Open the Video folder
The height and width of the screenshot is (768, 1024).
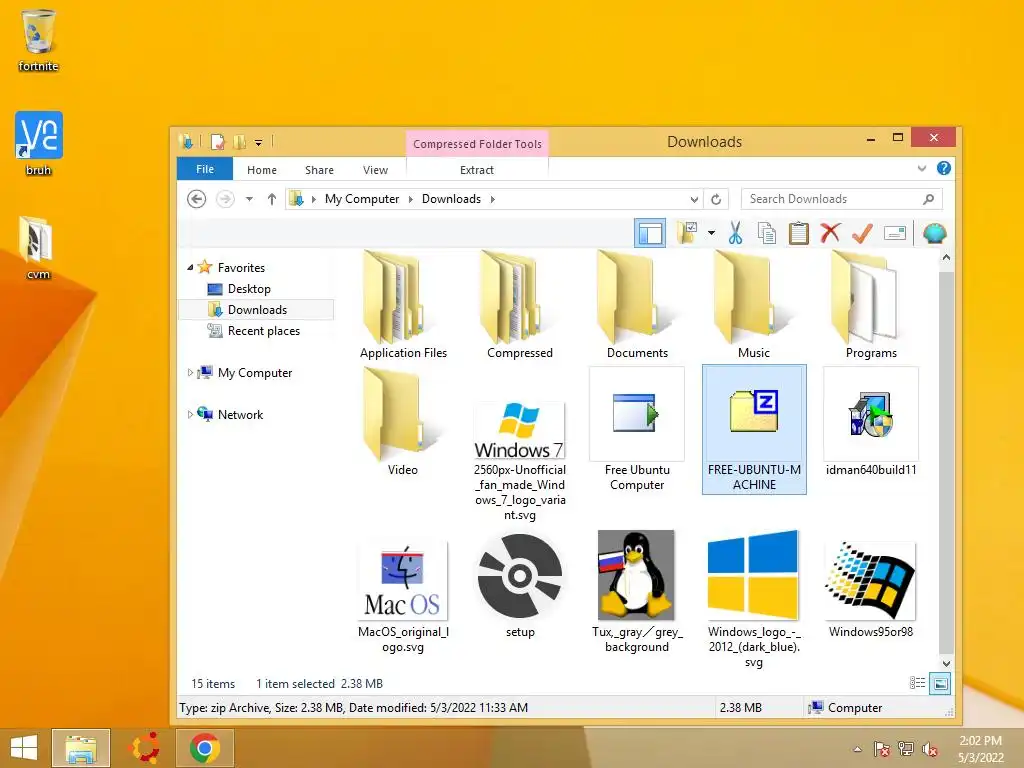tap(402, 421)
